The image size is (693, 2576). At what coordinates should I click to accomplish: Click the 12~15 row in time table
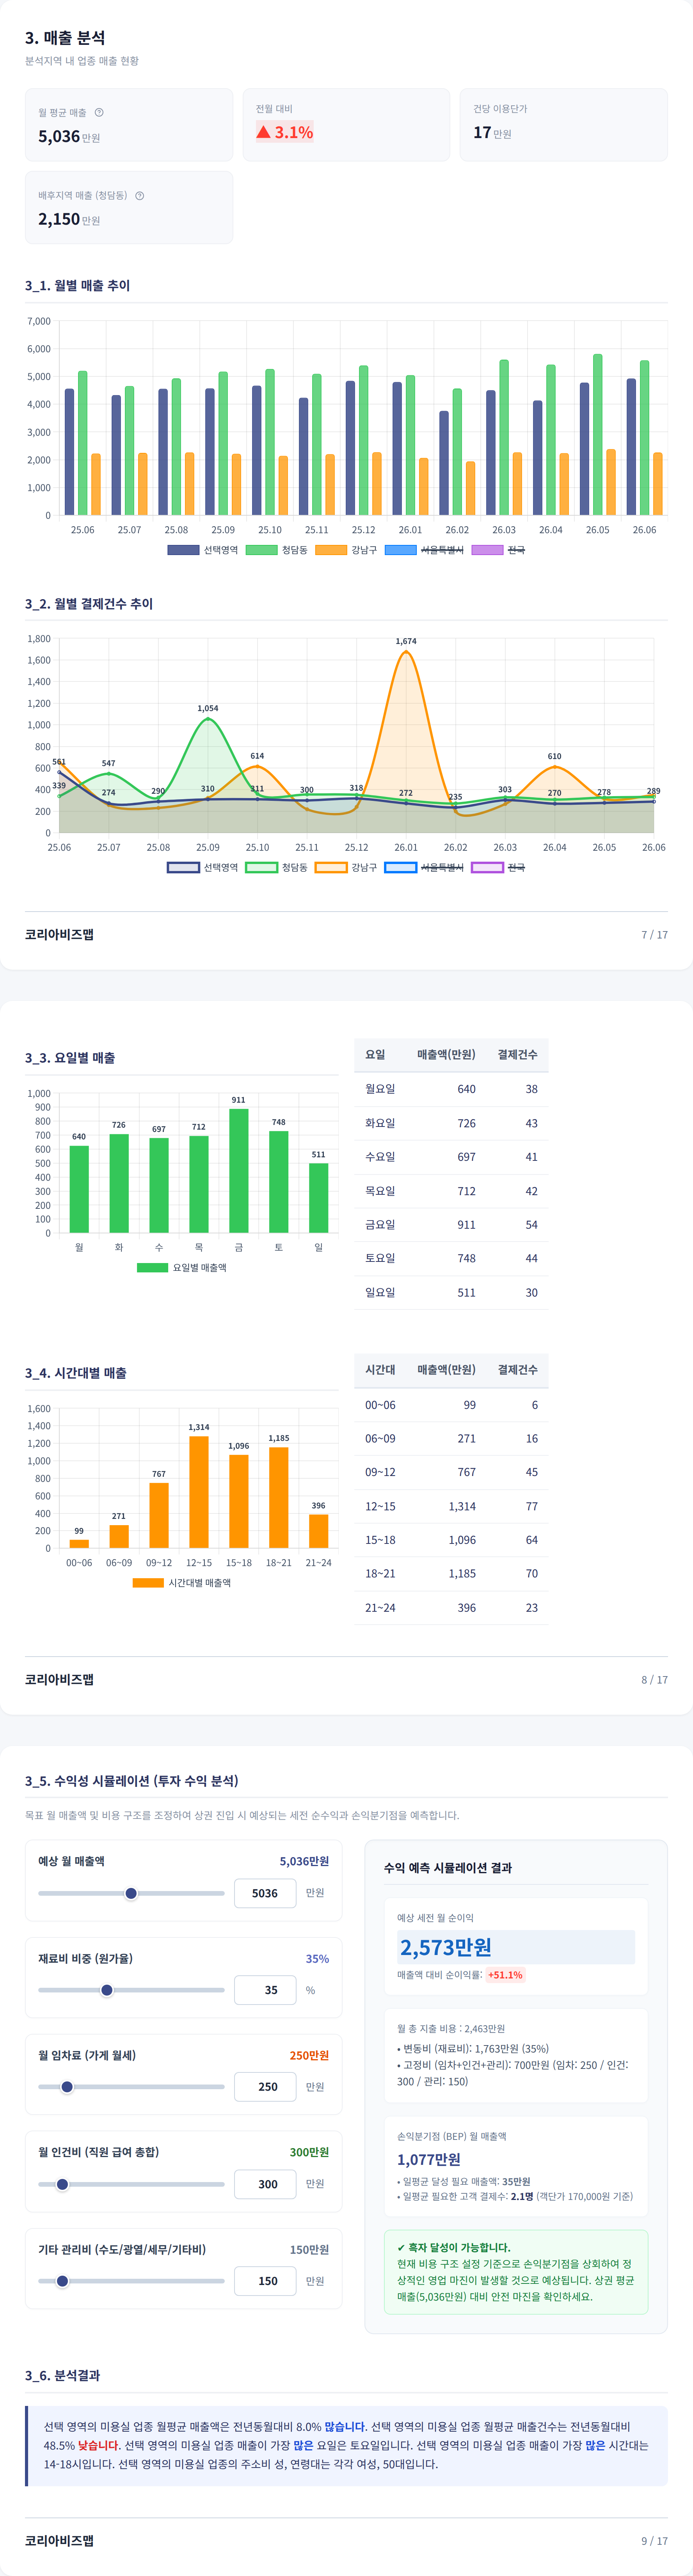(x=451, y=1506)
